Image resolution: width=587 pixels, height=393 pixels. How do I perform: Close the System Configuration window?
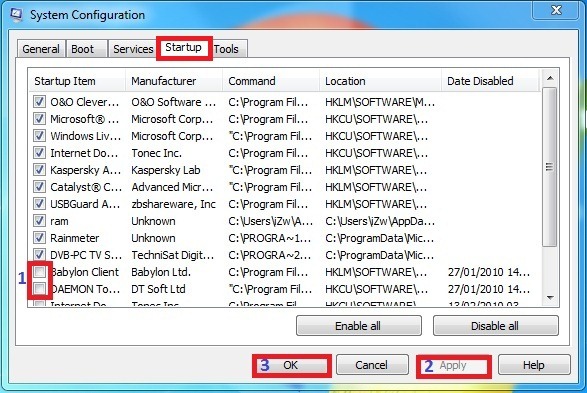tap(556, 10)
